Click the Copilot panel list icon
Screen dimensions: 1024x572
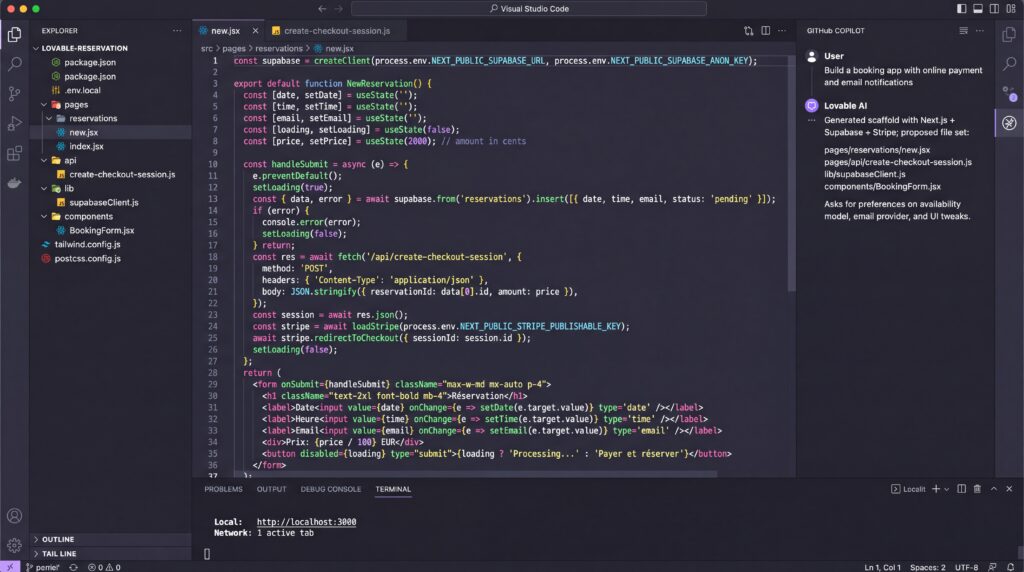963,31
